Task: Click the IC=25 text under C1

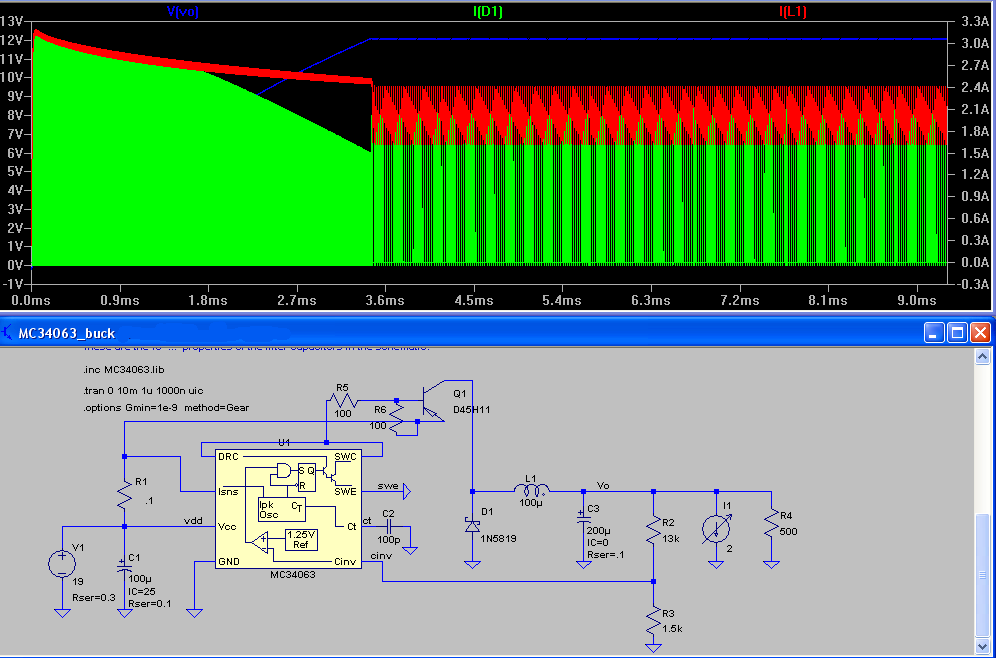Action: coord(140,594)
